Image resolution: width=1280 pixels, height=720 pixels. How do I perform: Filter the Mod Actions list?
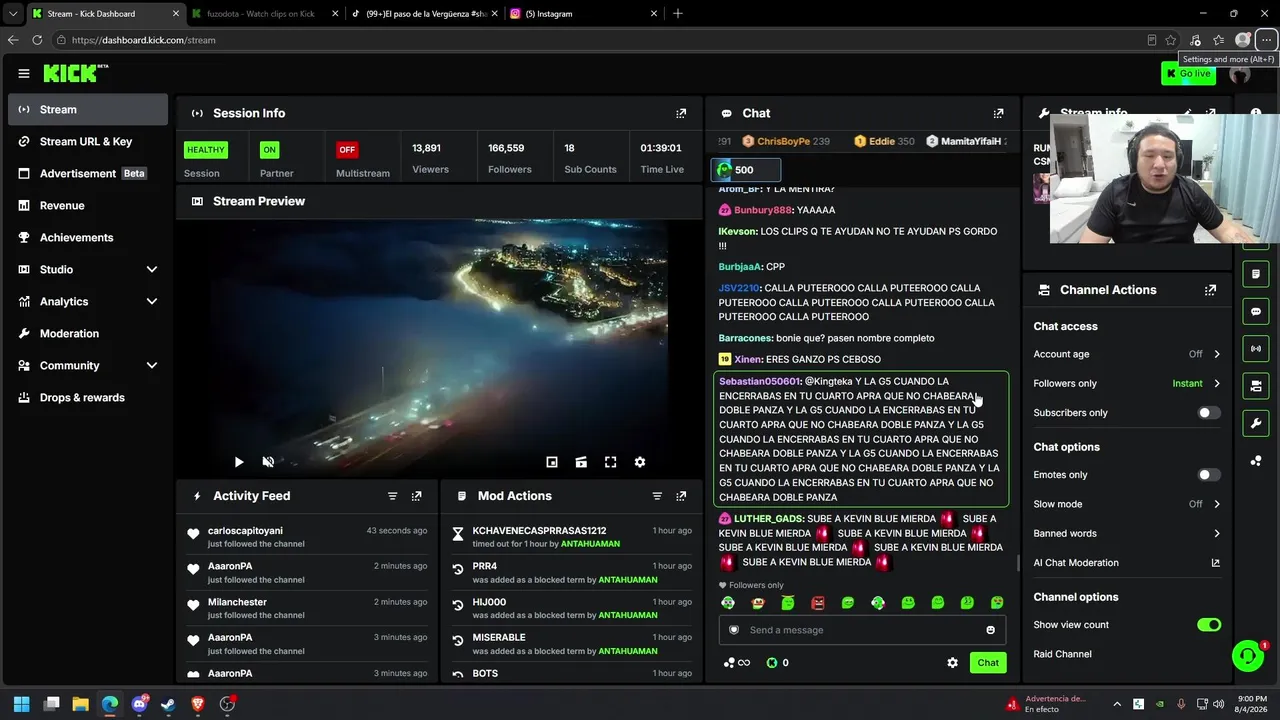(x=657, y=496)
